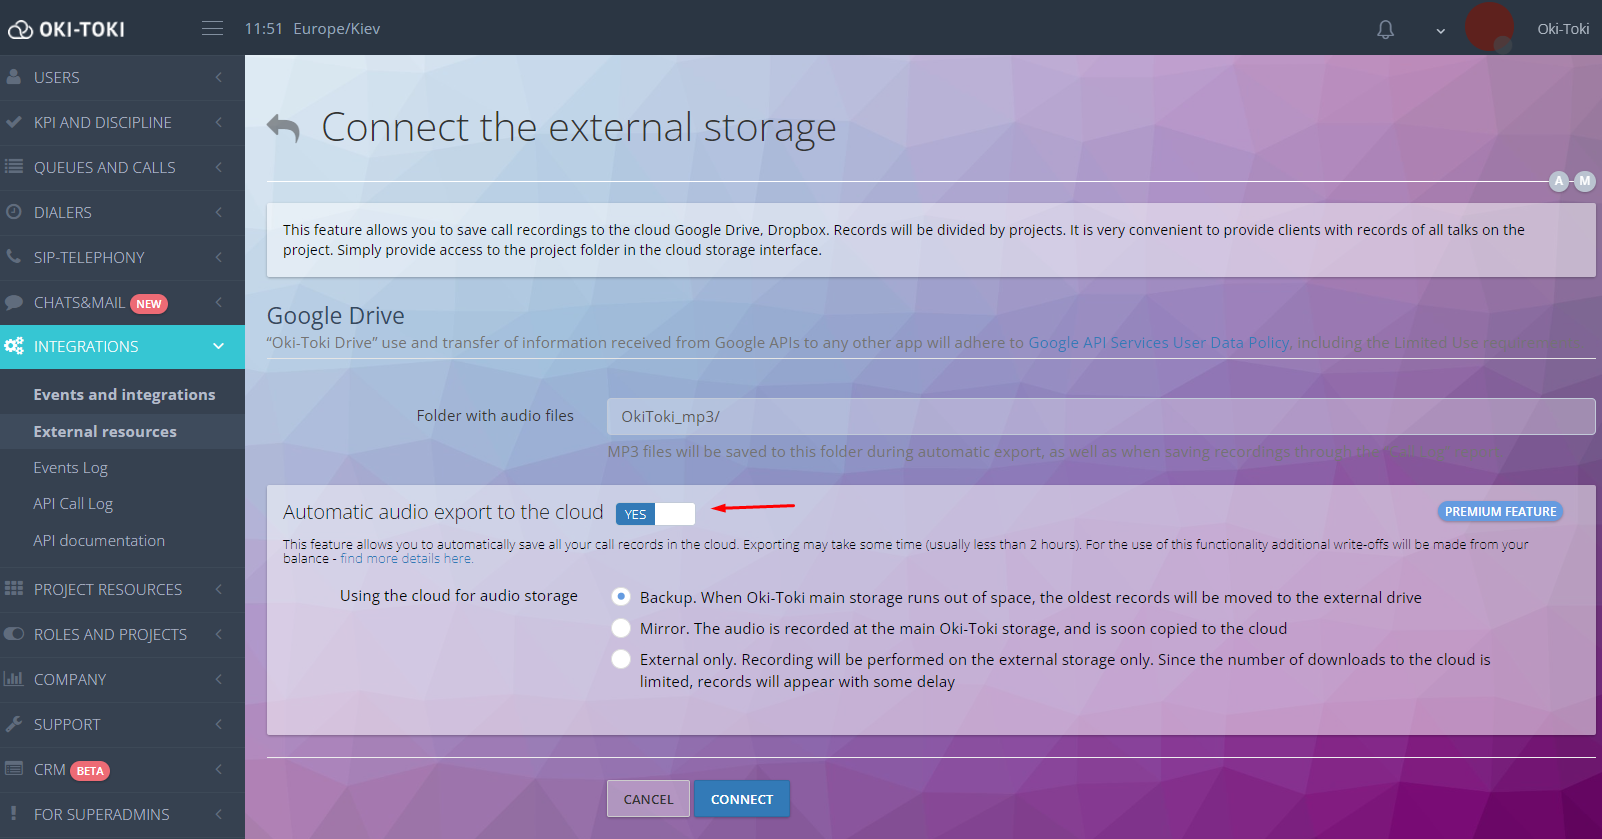Screen dimensions: 1602x839
Task: Expand the Roles and Projects chevron
Action: coord(219,634)
